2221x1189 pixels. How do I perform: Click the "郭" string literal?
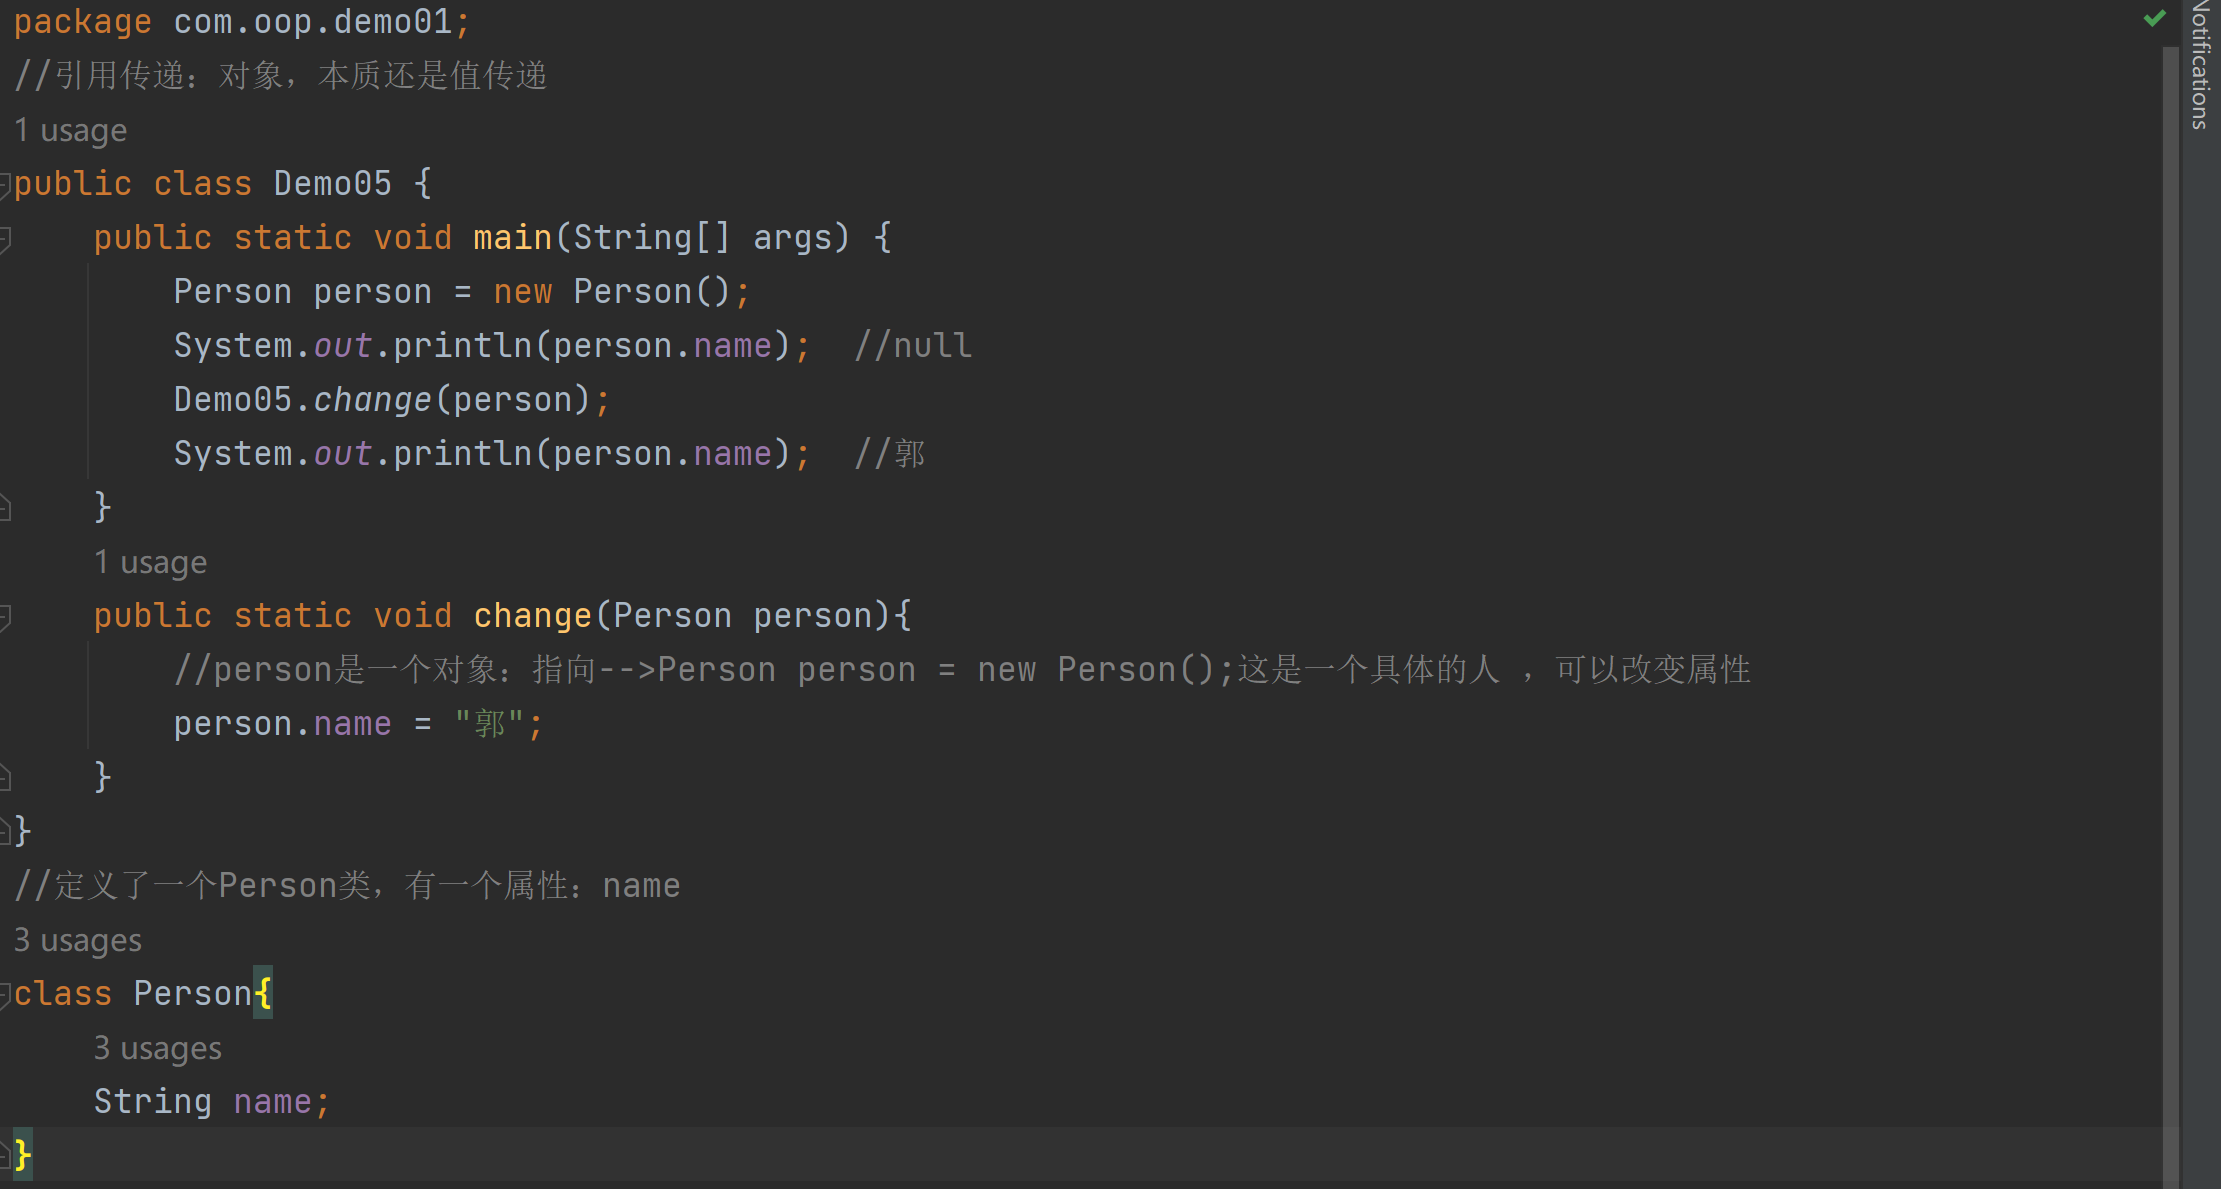tap(489, 724)
